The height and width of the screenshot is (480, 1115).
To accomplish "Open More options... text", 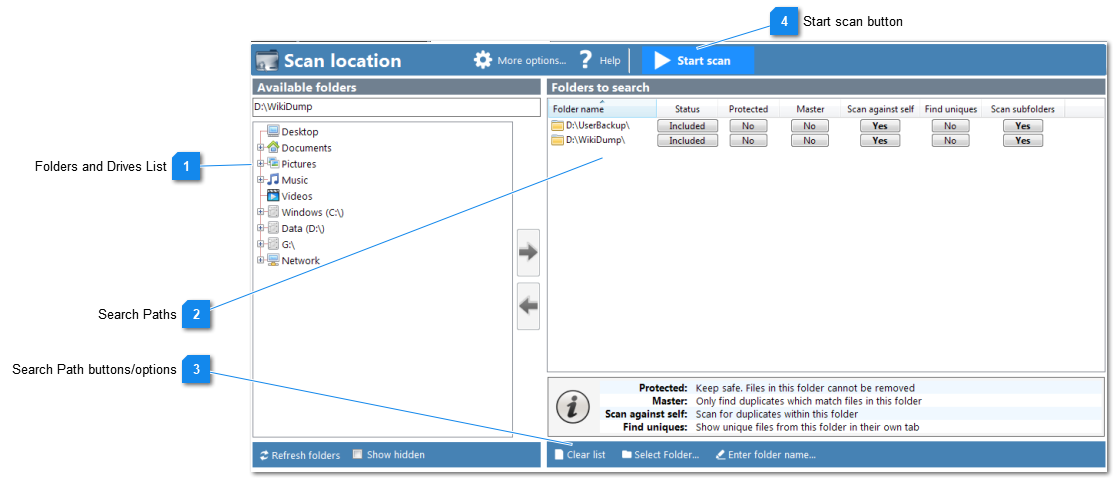I will [531, 60].
